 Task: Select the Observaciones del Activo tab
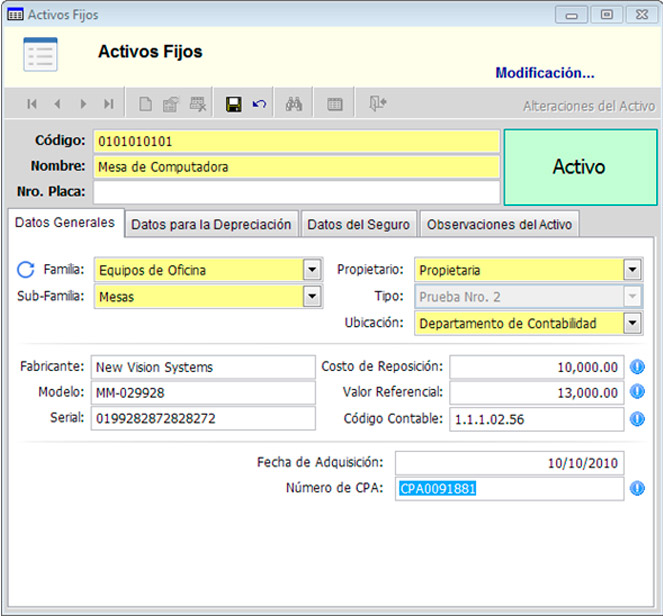(x=499, y=224)
